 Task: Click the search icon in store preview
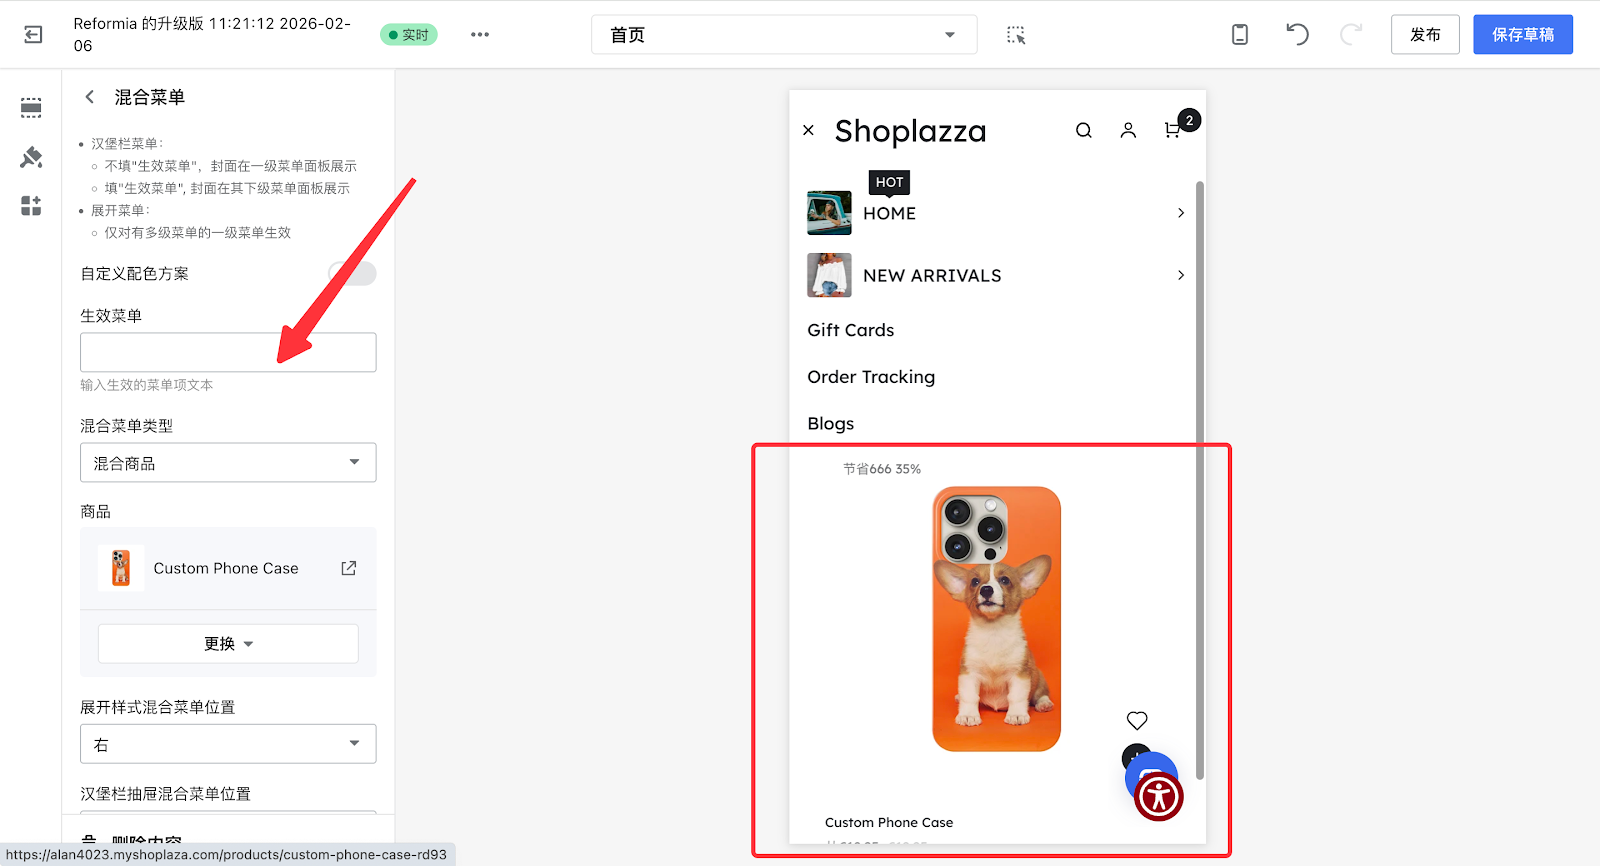click(x=1083, y=131)
